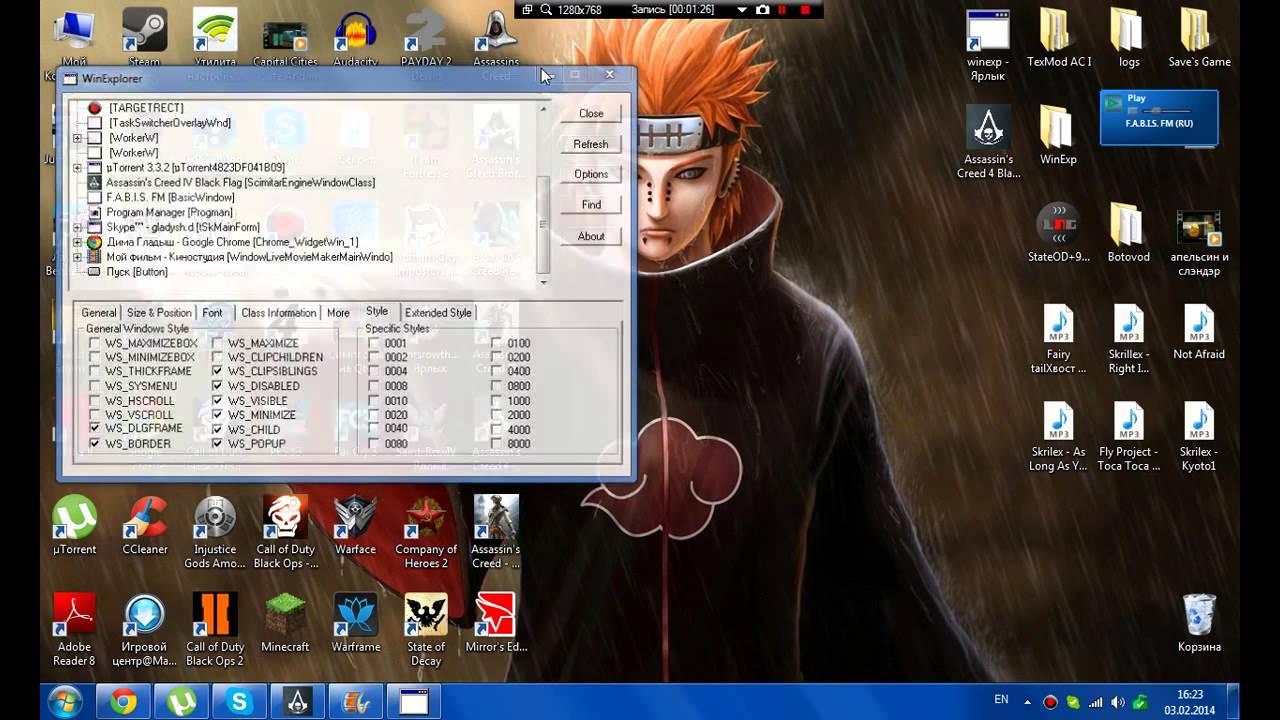
Task: Click Chrome icon in the taskbar
Action: [124, 702]
